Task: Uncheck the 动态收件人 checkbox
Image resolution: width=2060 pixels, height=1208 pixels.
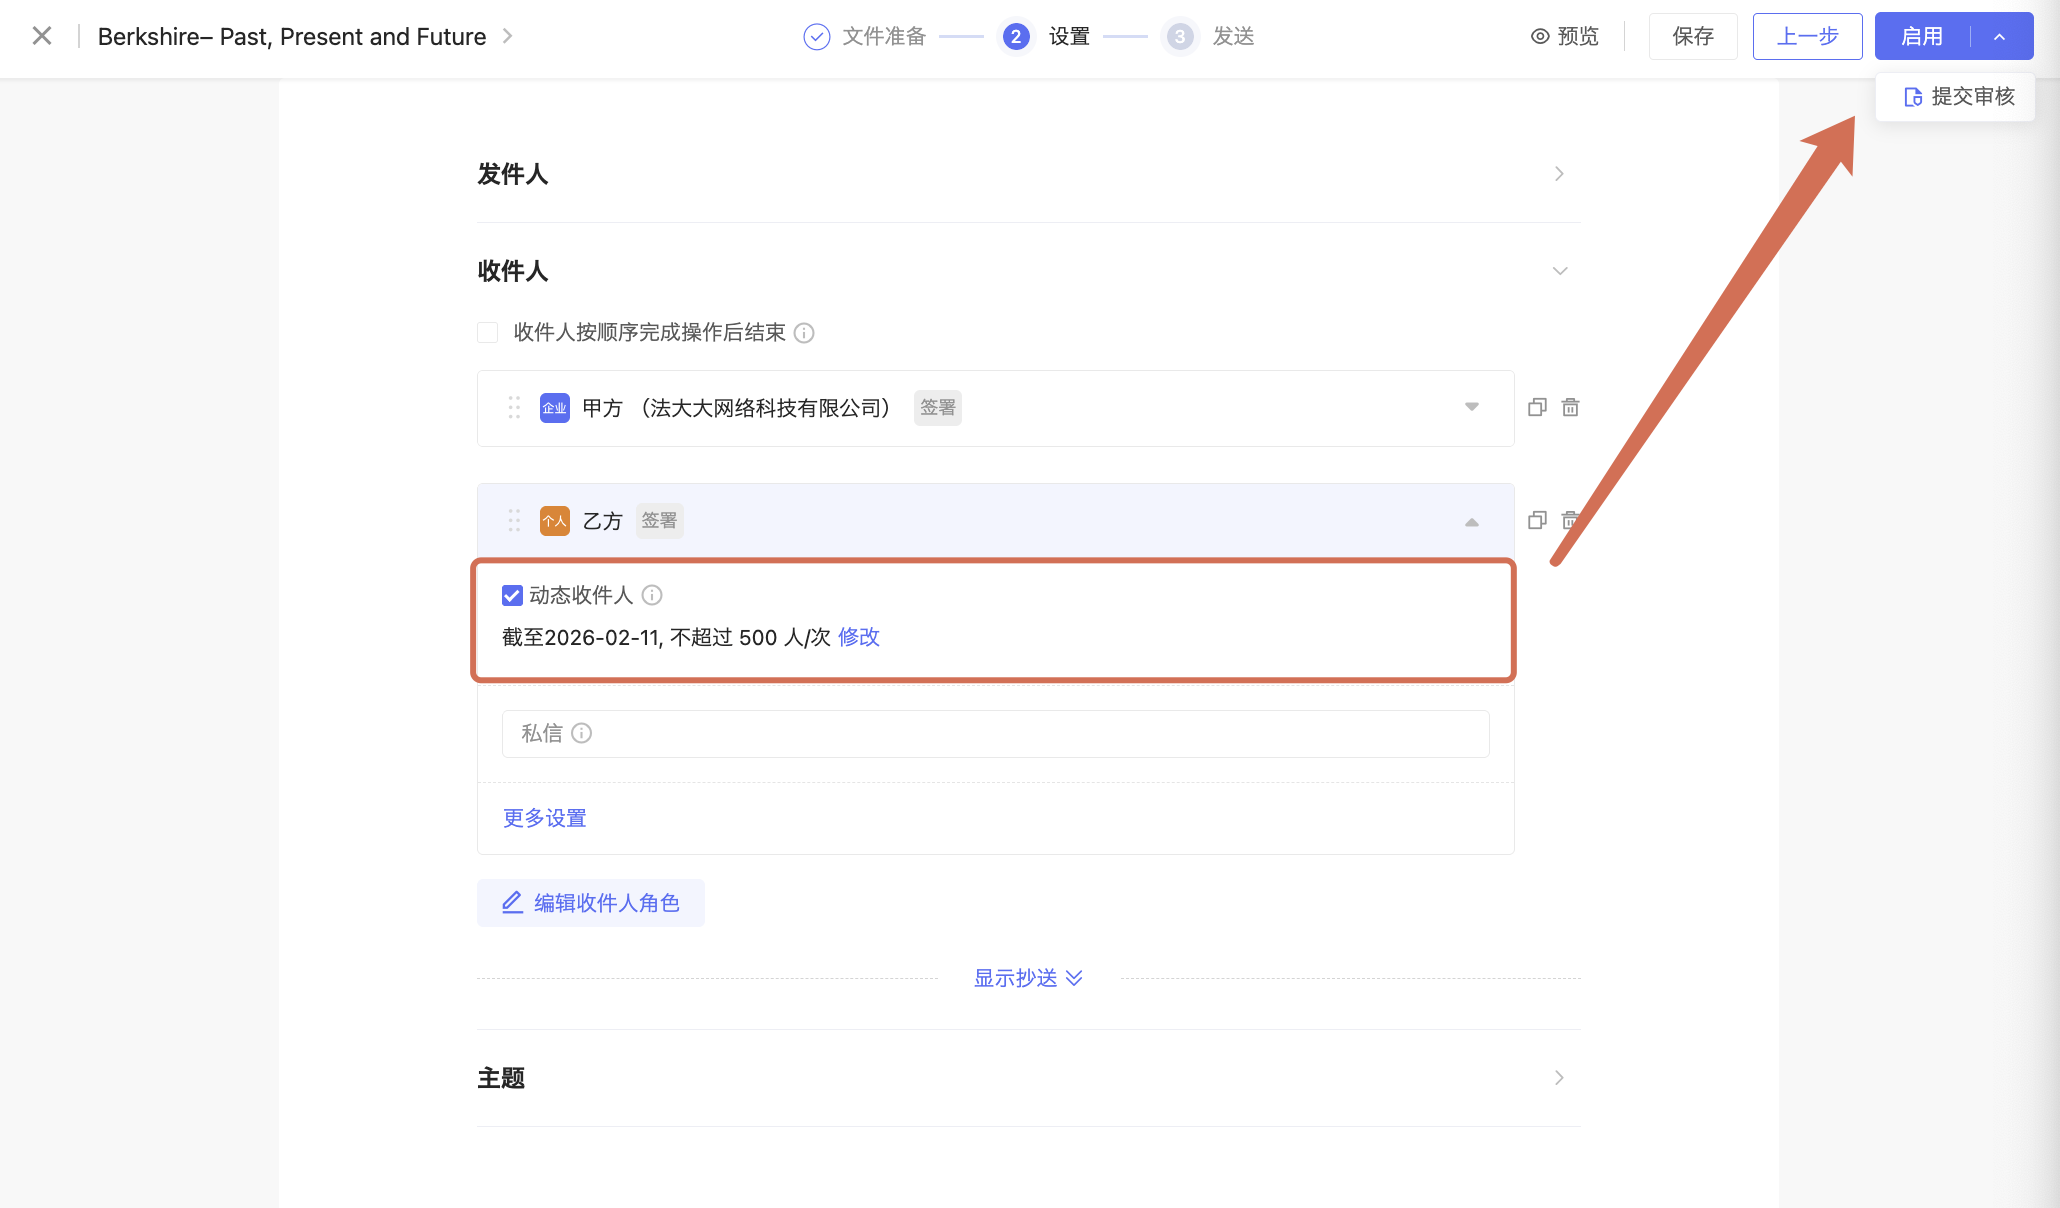Action: 512,595
